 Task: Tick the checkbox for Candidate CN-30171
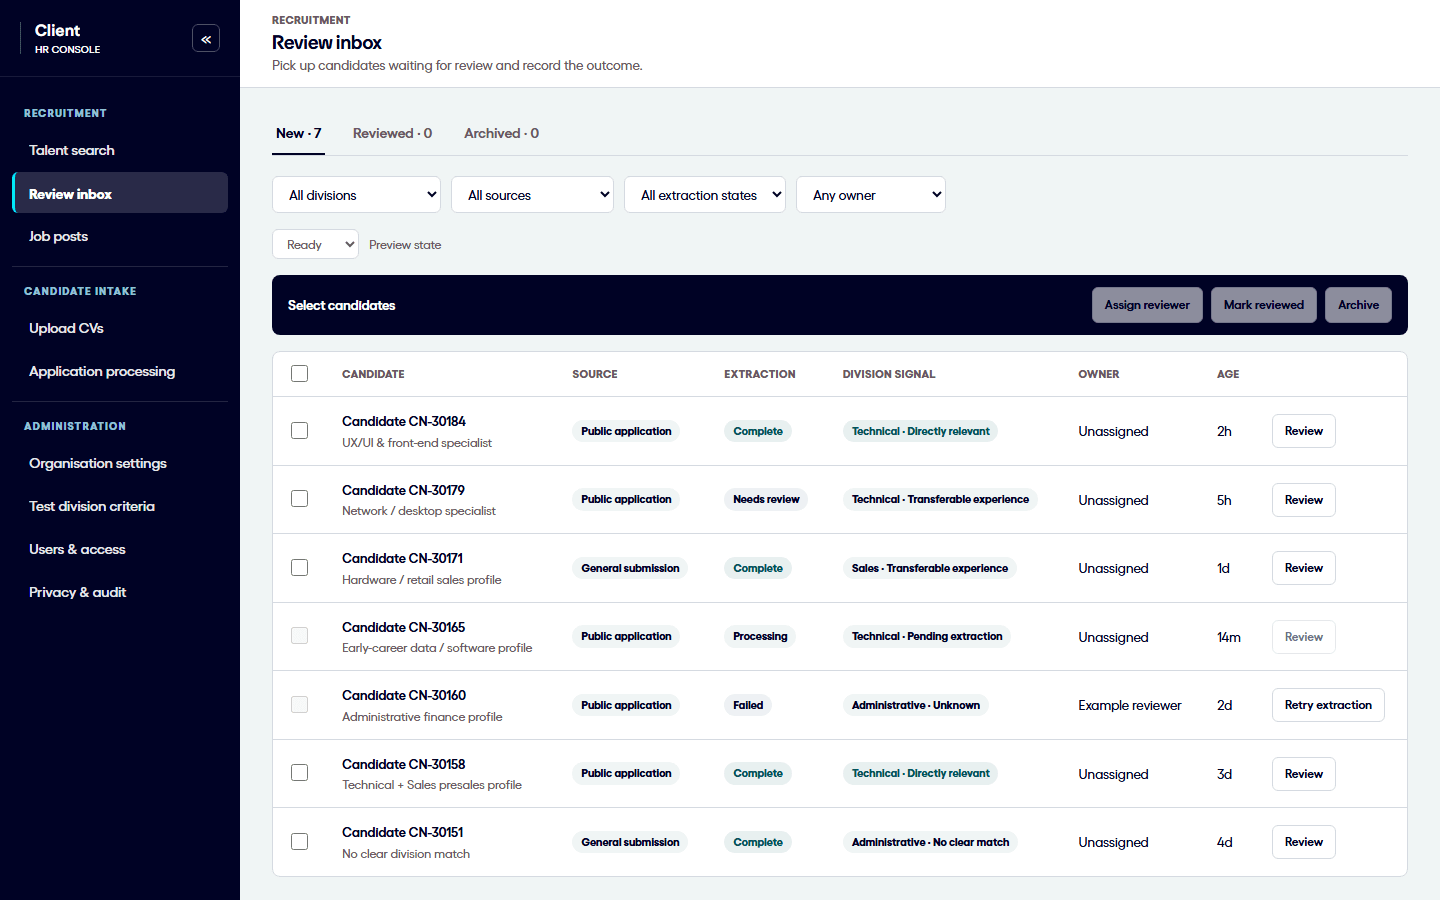300,568
